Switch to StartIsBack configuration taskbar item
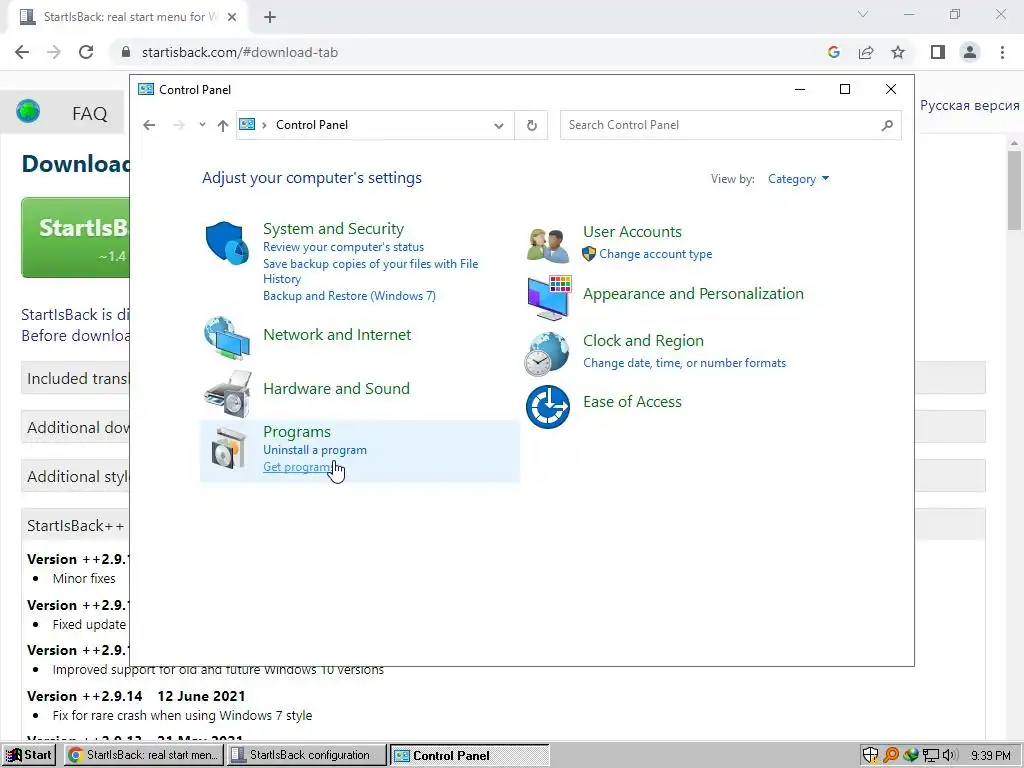This screenshot has height=768, width=1024. 306,756
